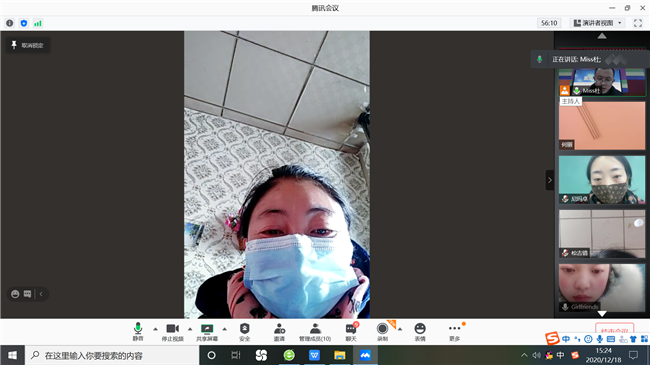Screen dimensions: 650x365
Task: Open the 聊天 chat panel
Action: 351,331
